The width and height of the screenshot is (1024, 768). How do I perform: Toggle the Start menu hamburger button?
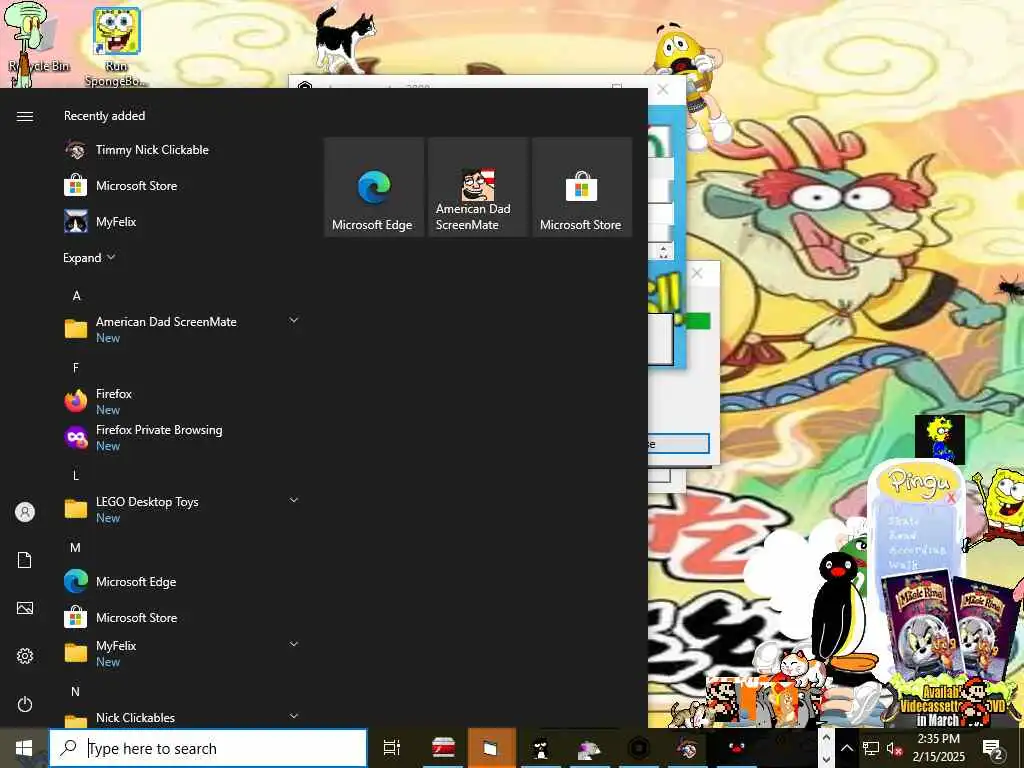[x=25, y=116]
